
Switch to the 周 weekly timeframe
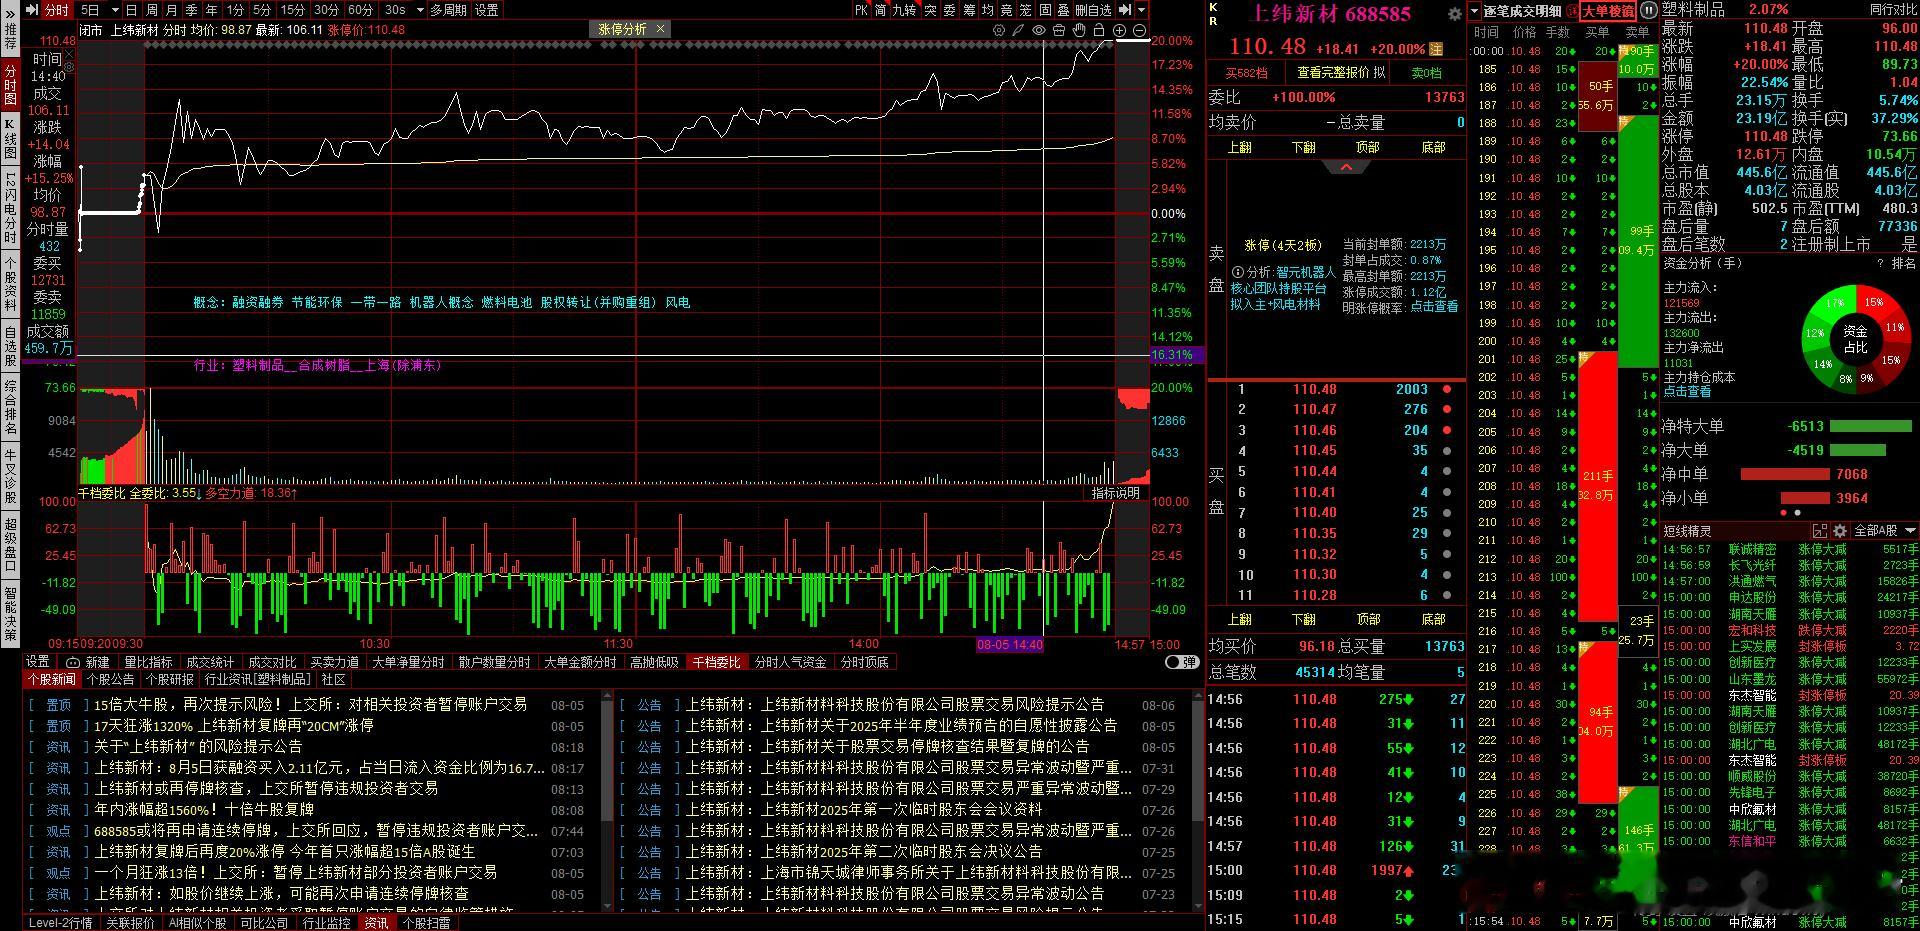[151, 10]
